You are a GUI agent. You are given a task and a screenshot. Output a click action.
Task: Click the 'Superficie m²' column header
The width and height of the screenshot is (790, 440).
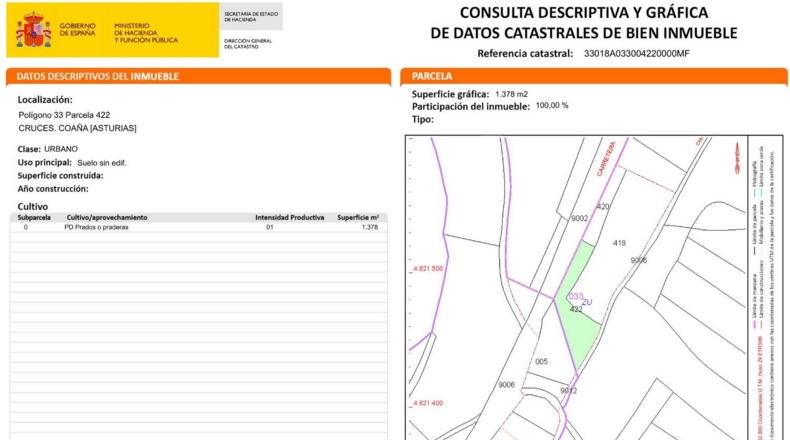358,218
